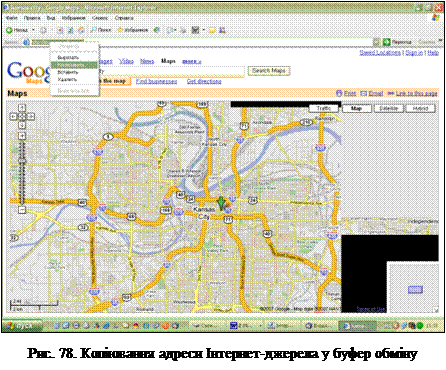Pan map right with arrow control

(31, 116)
